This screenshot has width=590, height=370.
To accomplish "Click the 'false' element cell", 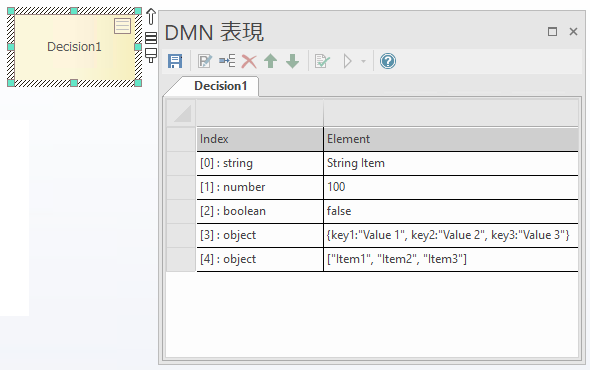I will click(451, 211).
